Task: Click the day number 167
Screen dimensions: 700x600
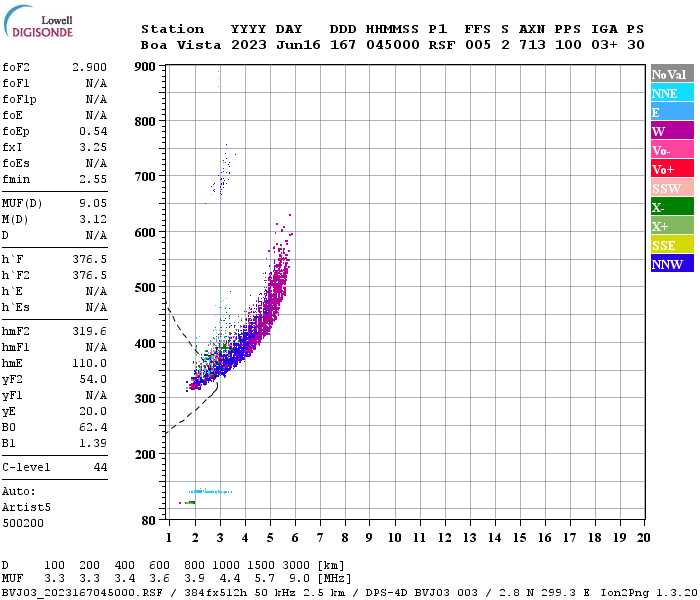Action: coord(343,45)
